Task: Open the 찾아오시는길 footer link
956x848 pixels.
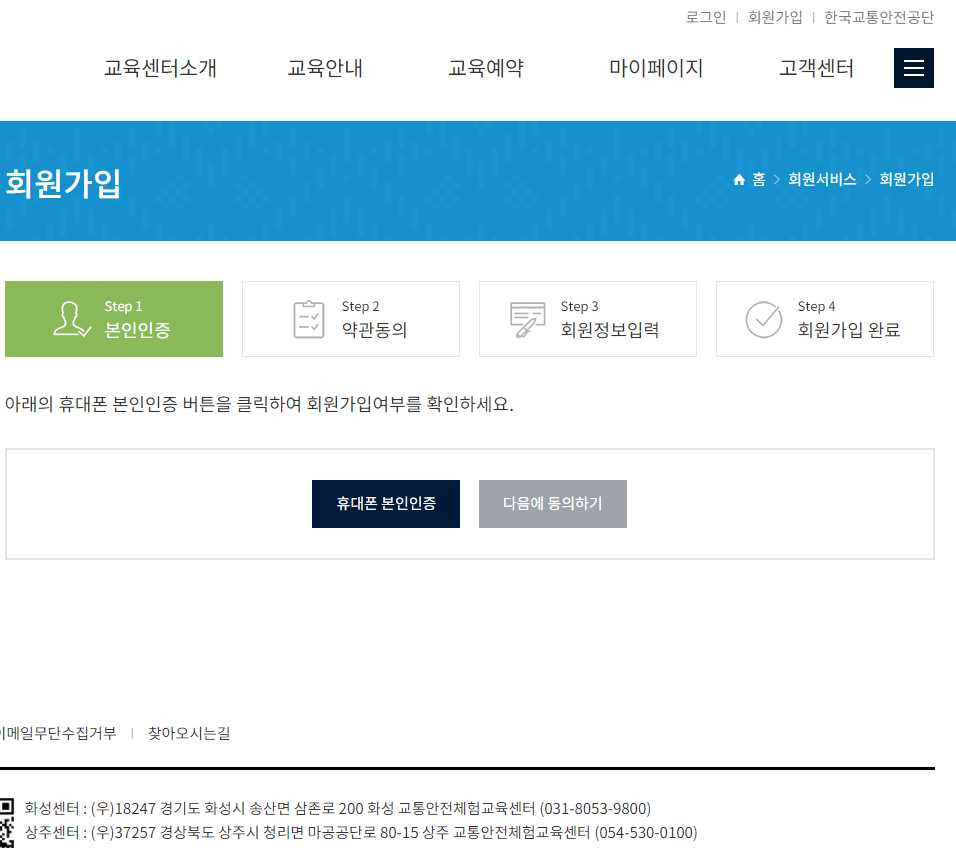Action: click(x=189, y=733)
